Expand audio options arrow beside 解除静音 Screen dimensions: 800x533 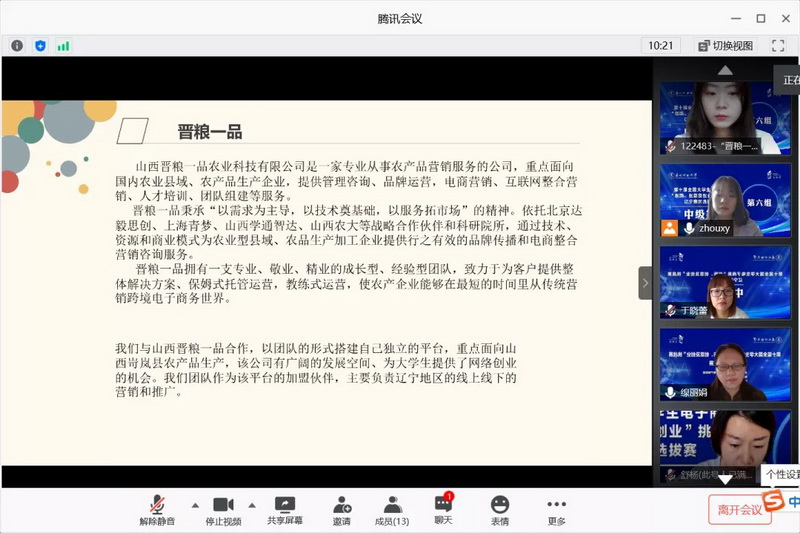coord(195,505)
